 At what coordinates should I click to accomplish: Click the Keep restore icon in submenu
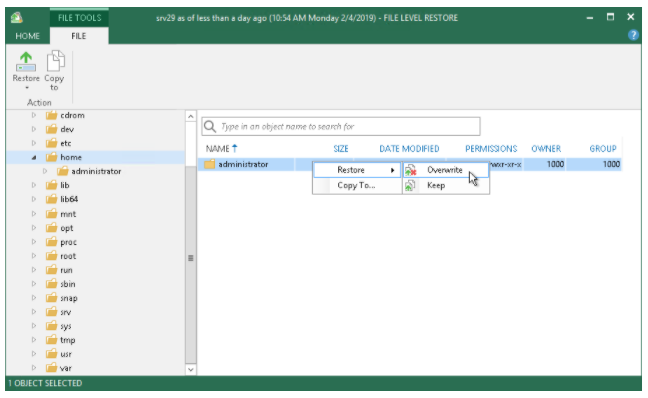(x=410, y=186)
